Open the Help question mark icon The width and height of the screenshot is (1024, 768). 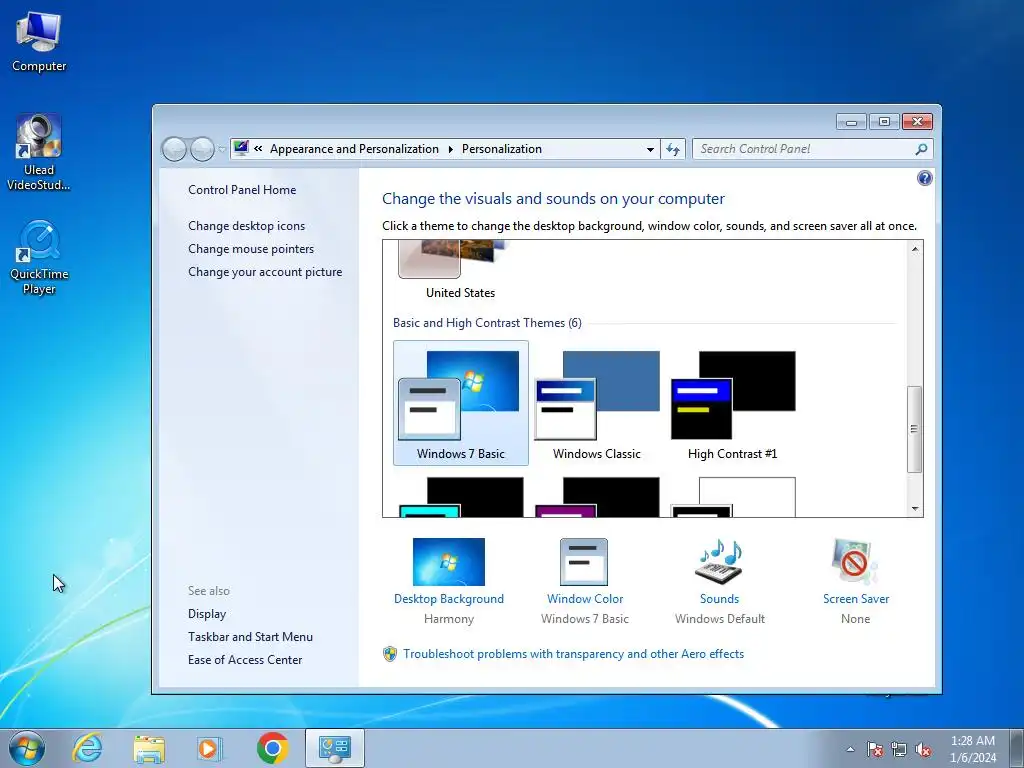(x=924, y=178)
